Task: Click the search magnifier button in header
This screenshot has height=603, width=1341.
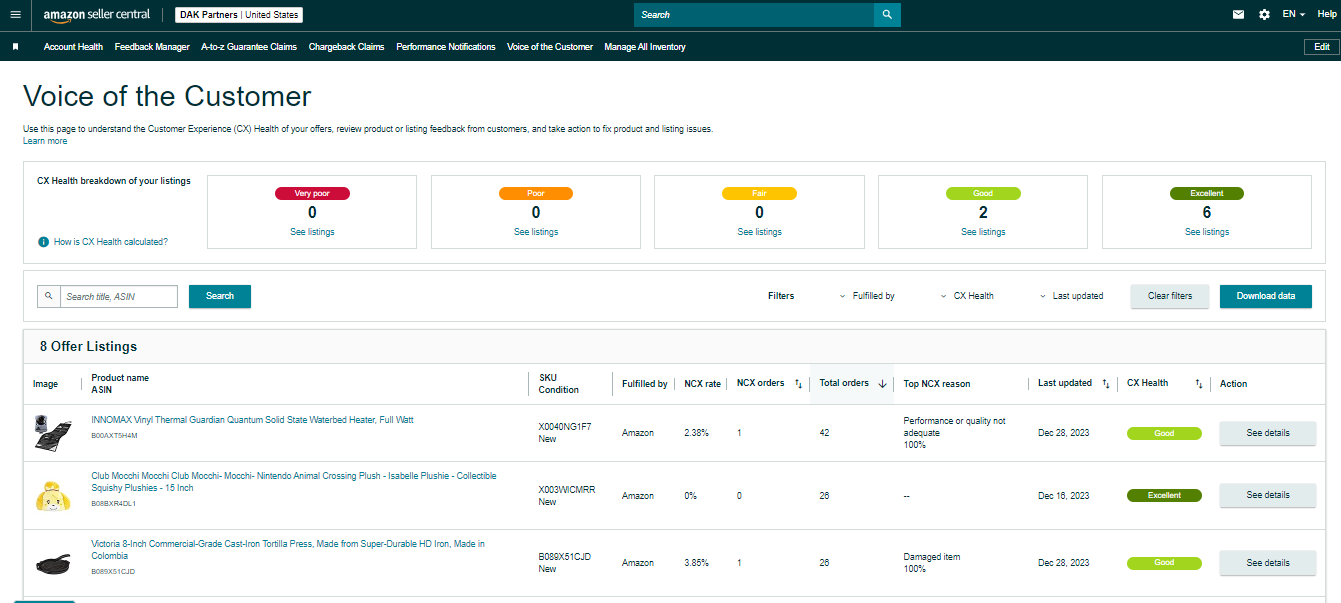Action: [x=887, y=15]
